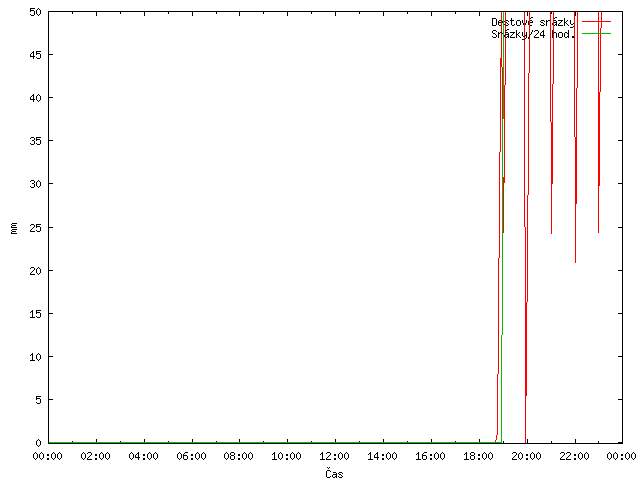Screen dimensions: 640x480
Task: Click the 10 y-axis label
Action: tap(36, 357)
